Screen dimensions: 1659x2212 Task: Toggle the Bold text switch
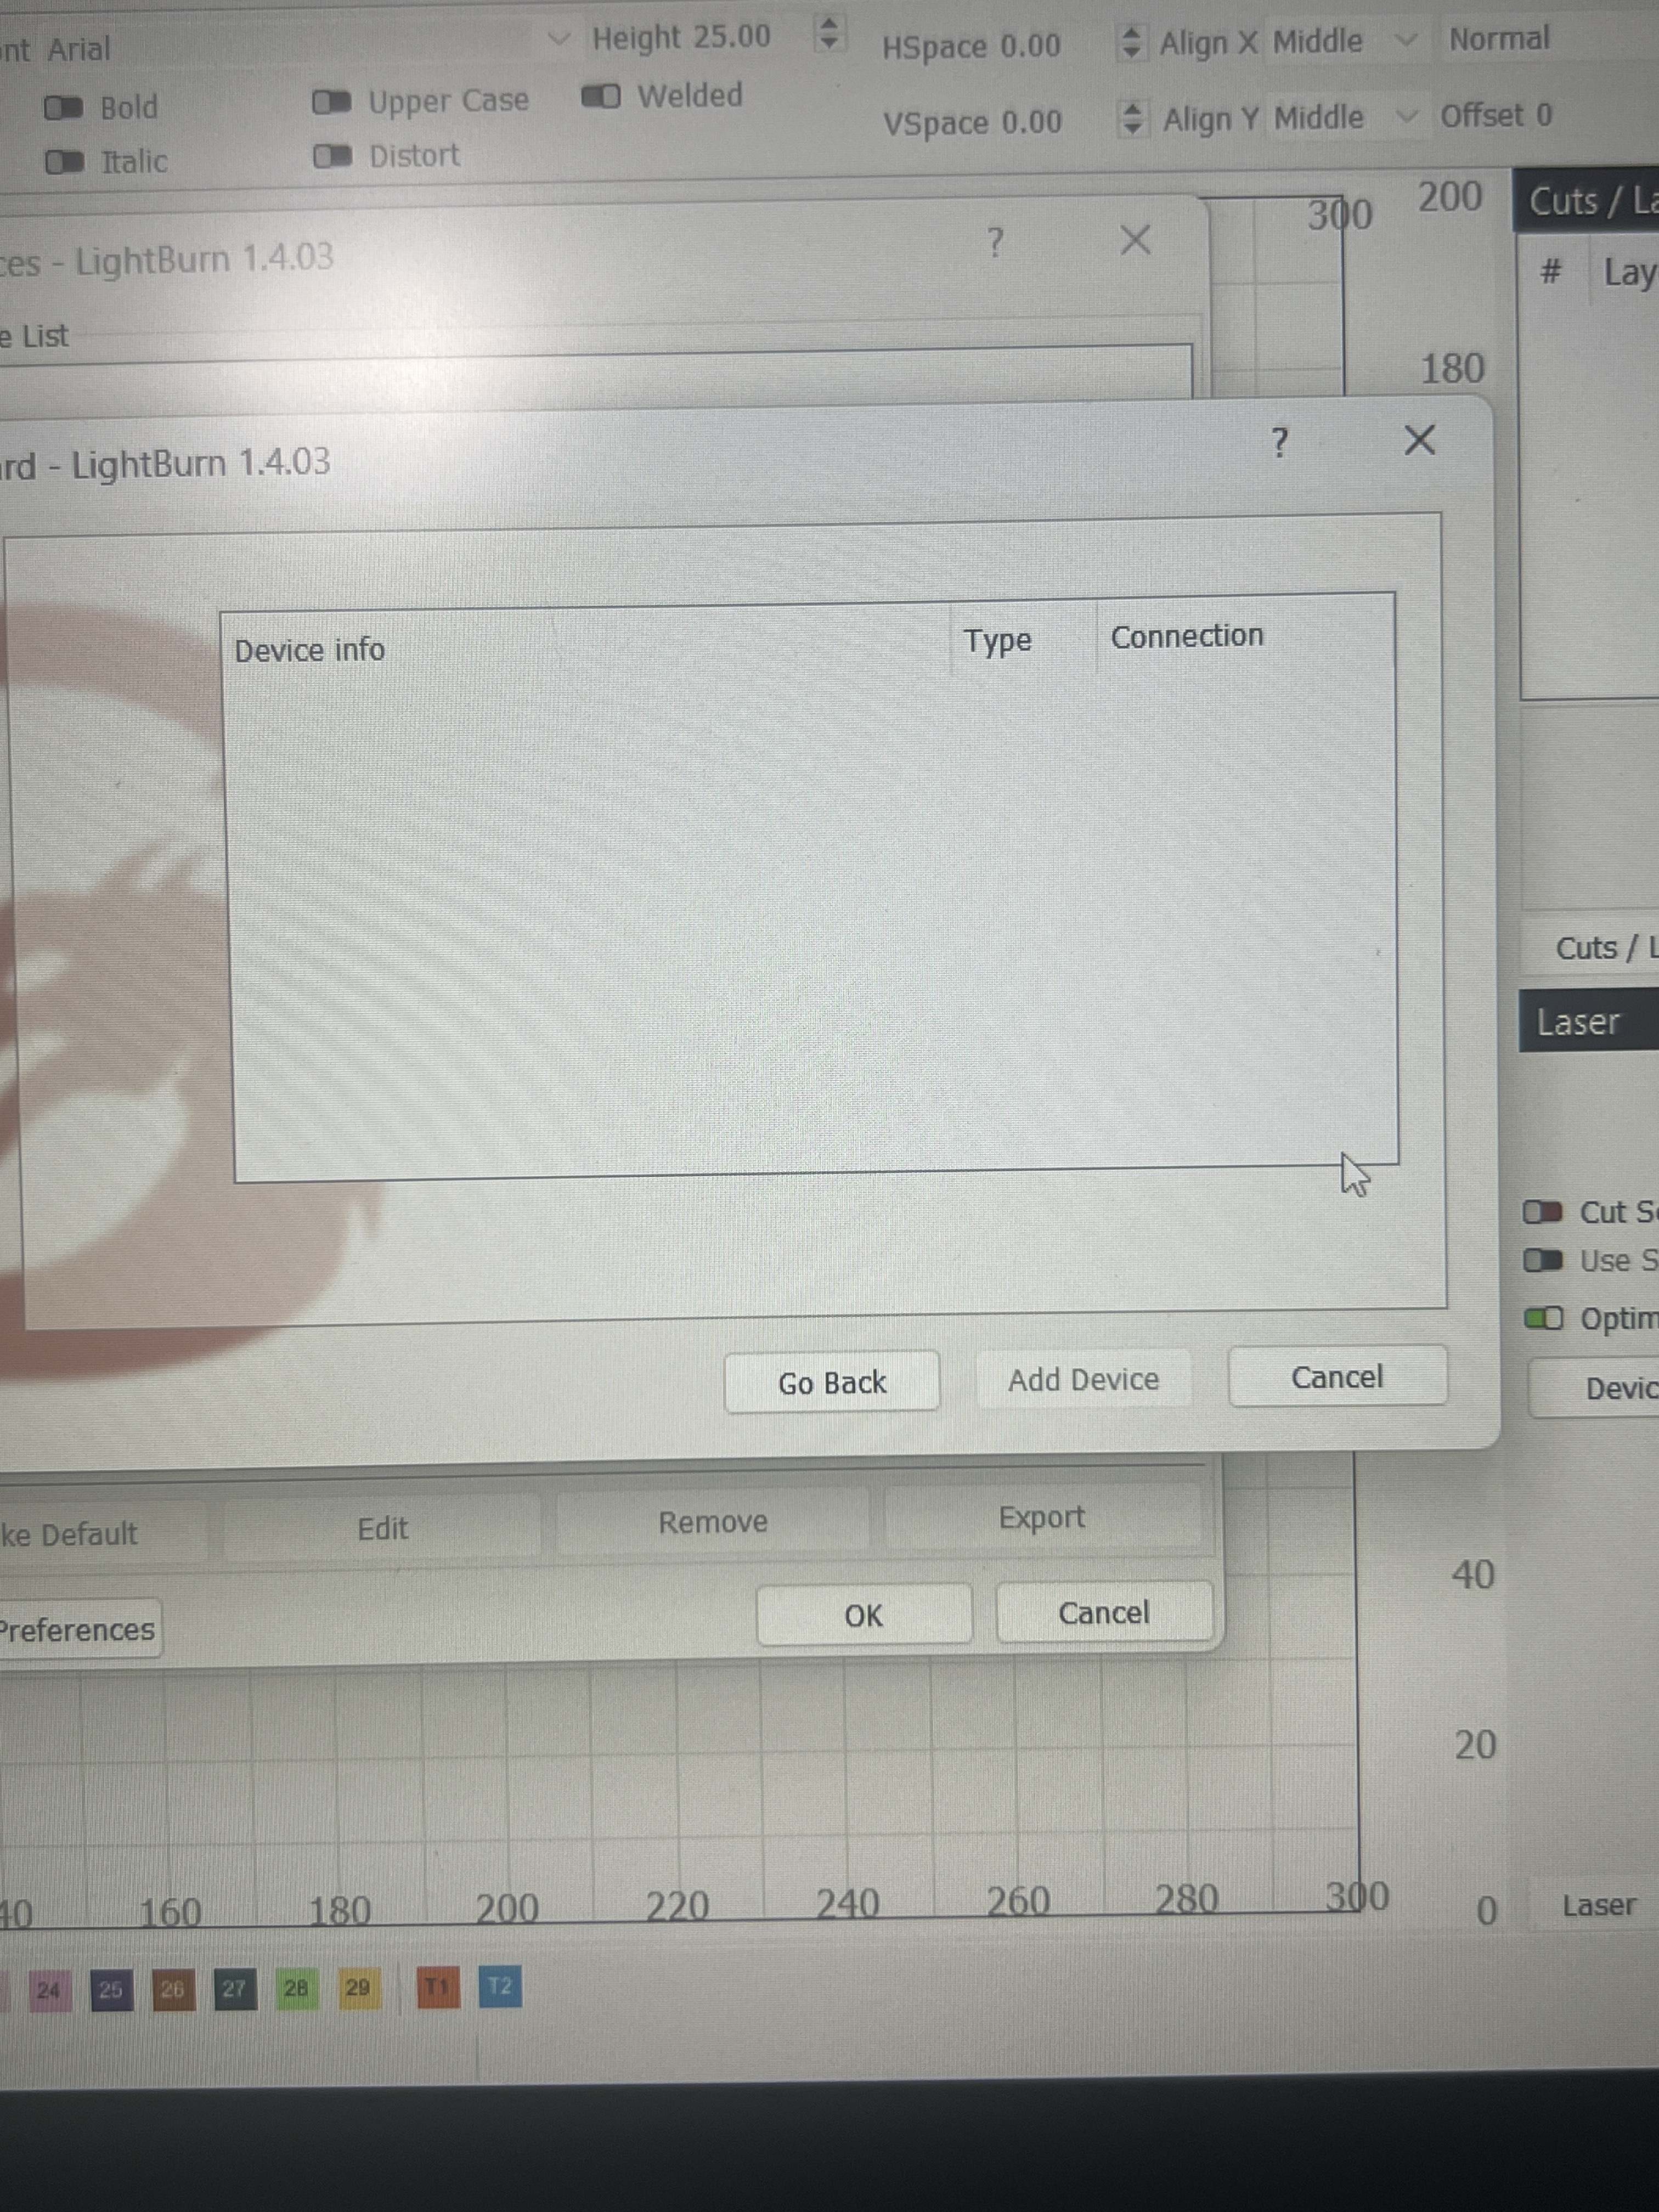65,107
